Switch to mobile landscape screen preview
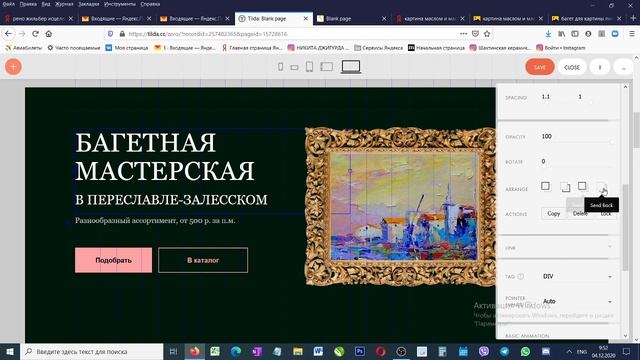The image size is (640, 360). point(294,67)
